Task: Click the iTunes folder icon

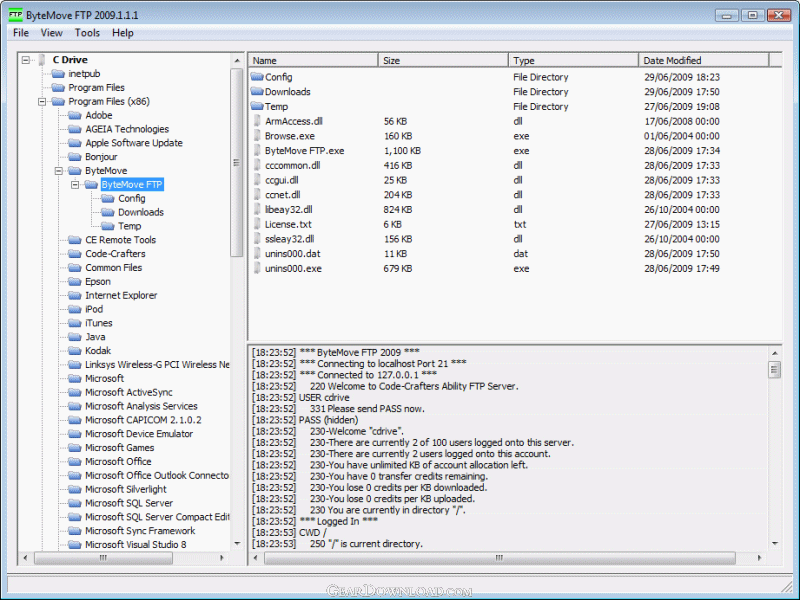Action: coord(75,323)
